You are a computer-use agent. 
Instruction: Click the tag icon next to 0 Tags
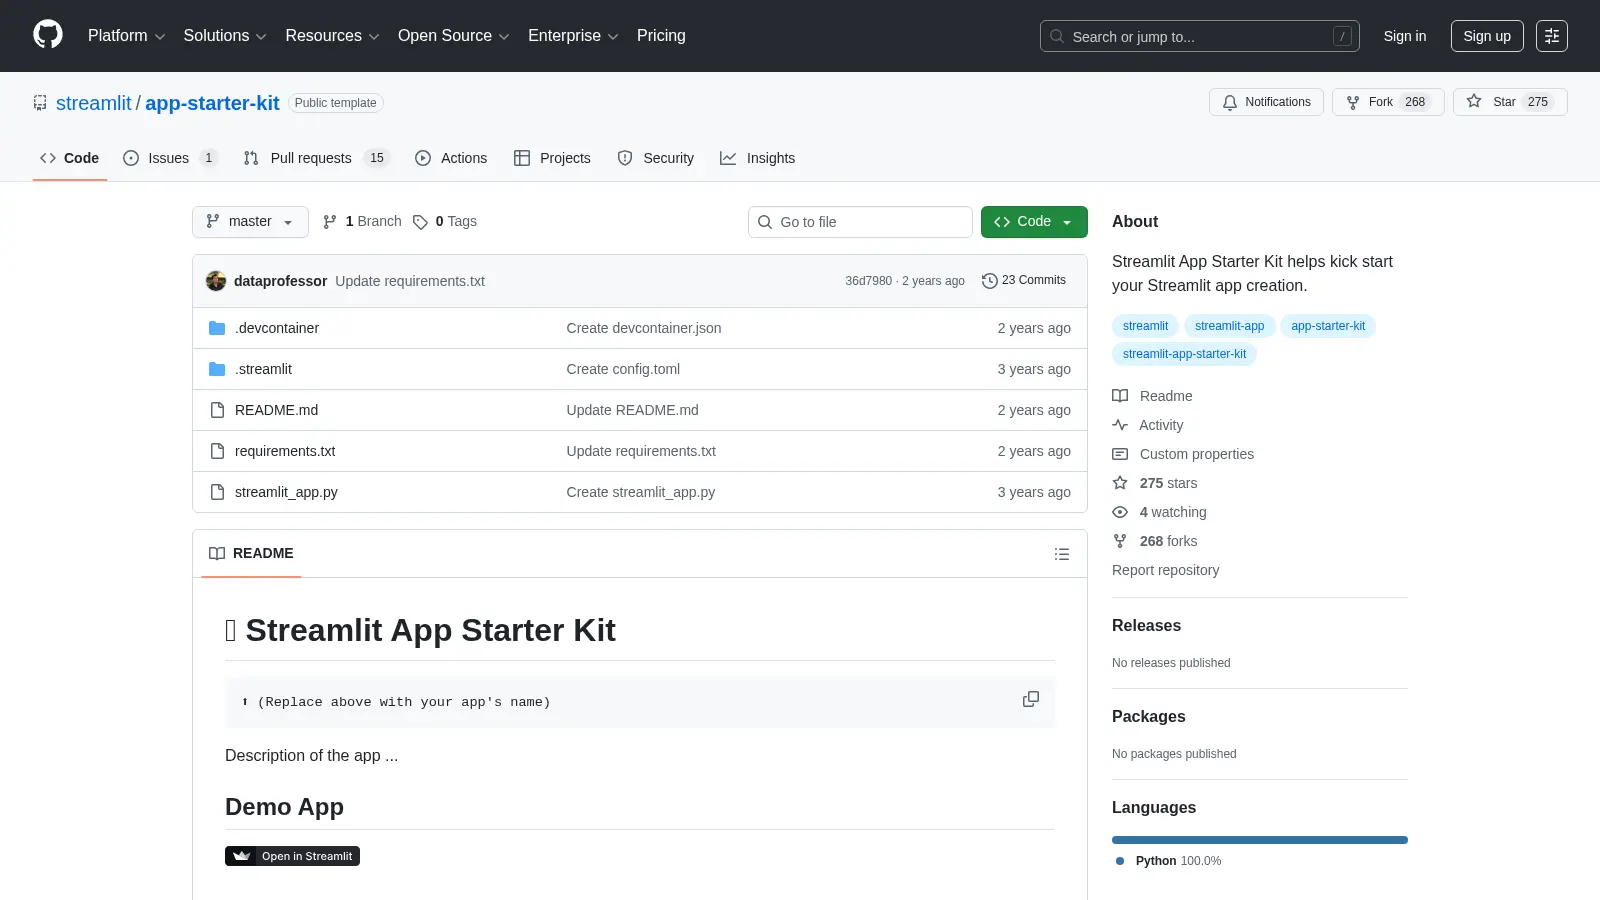(420, 222)
